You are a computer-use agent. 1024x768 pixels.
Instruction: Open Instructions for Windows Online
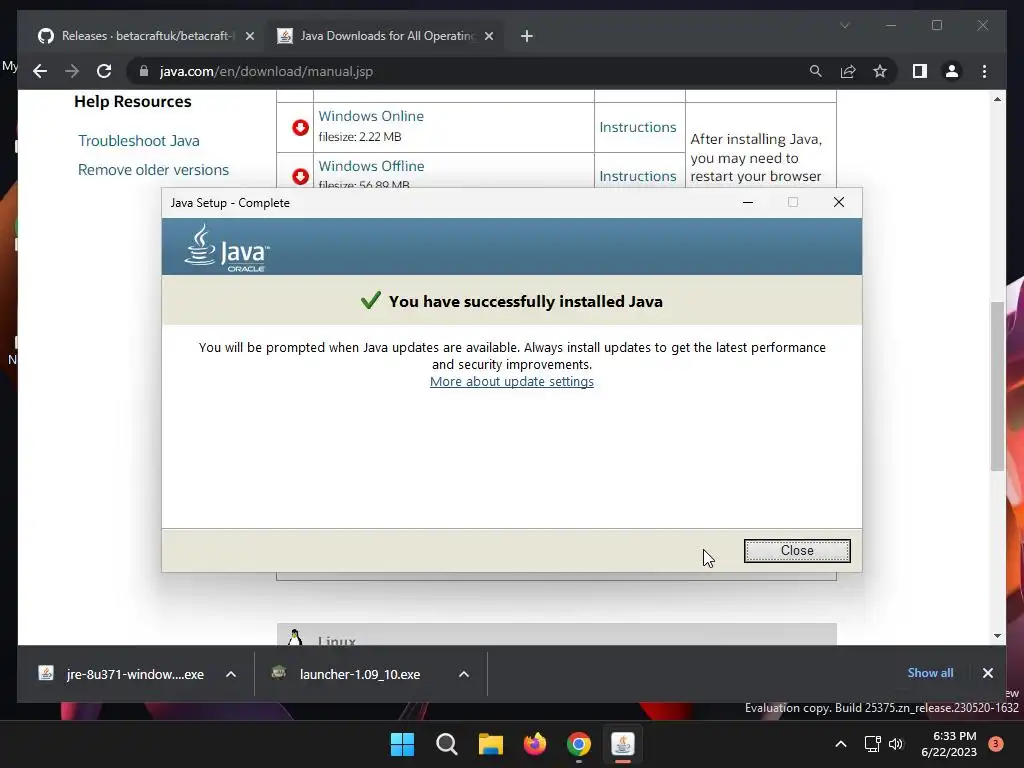[x=637, y=127]
